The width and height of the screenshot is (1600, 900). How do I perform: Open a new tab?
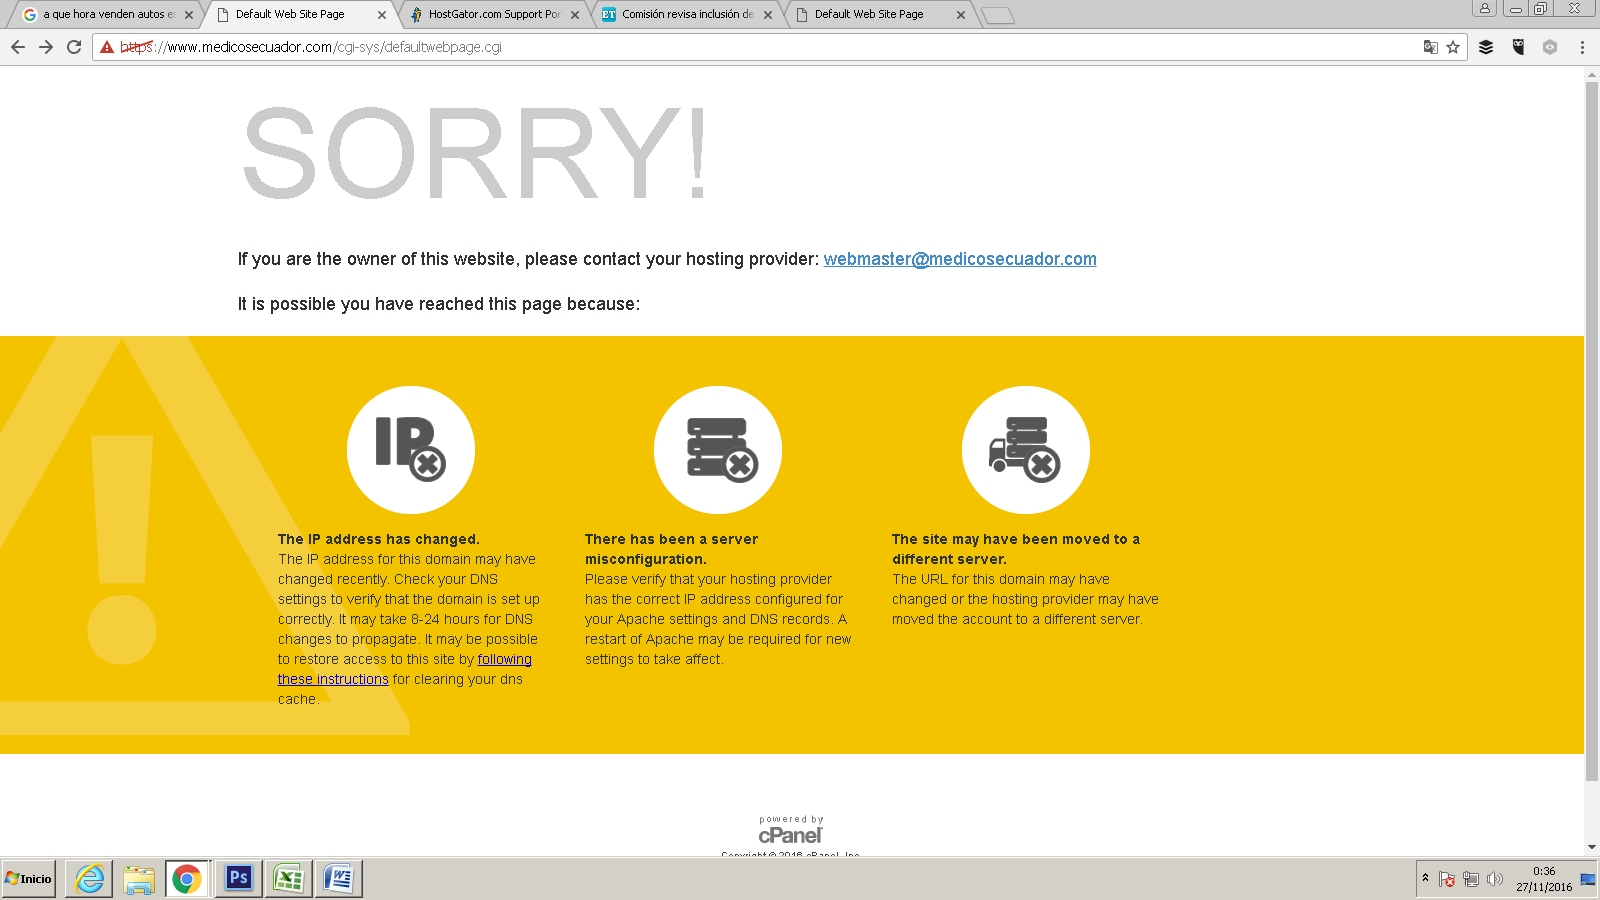coord(998,15)
